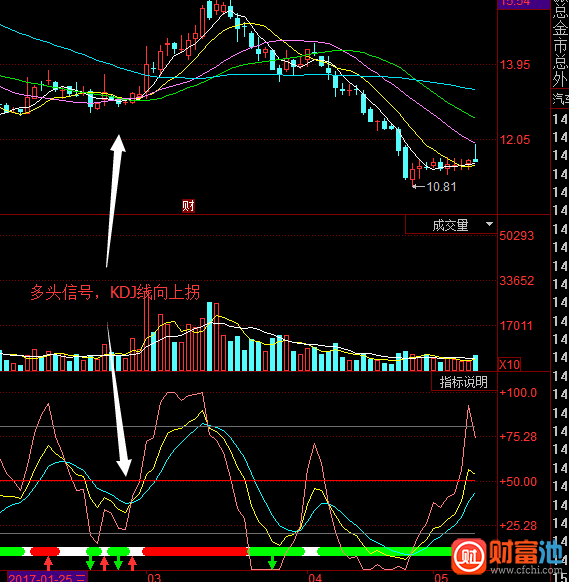The width and height of the screenshot is (569, 582).
Task: Click the red 财 marker icon on chart
Action: (x=188, y=206)
